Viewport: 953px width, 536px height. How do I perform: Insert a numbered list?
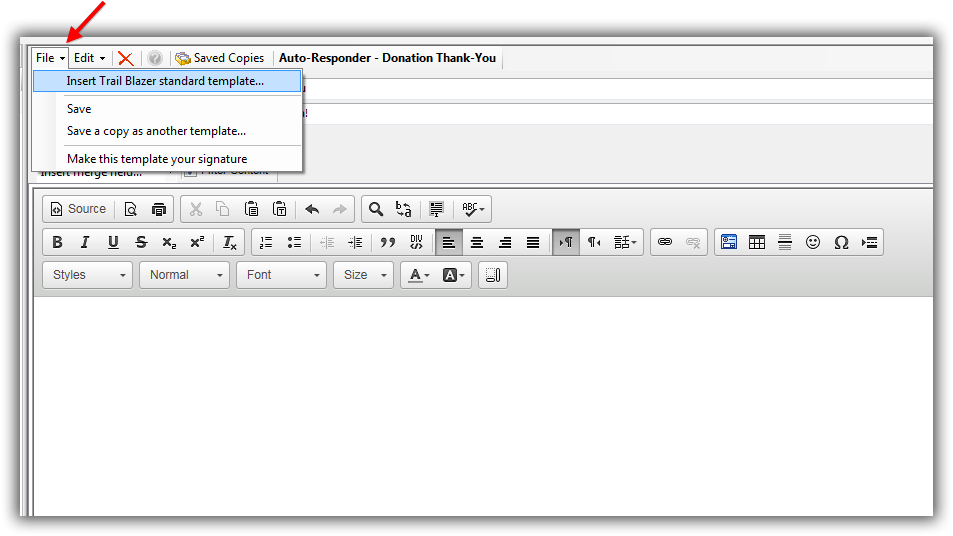point(266,242)
